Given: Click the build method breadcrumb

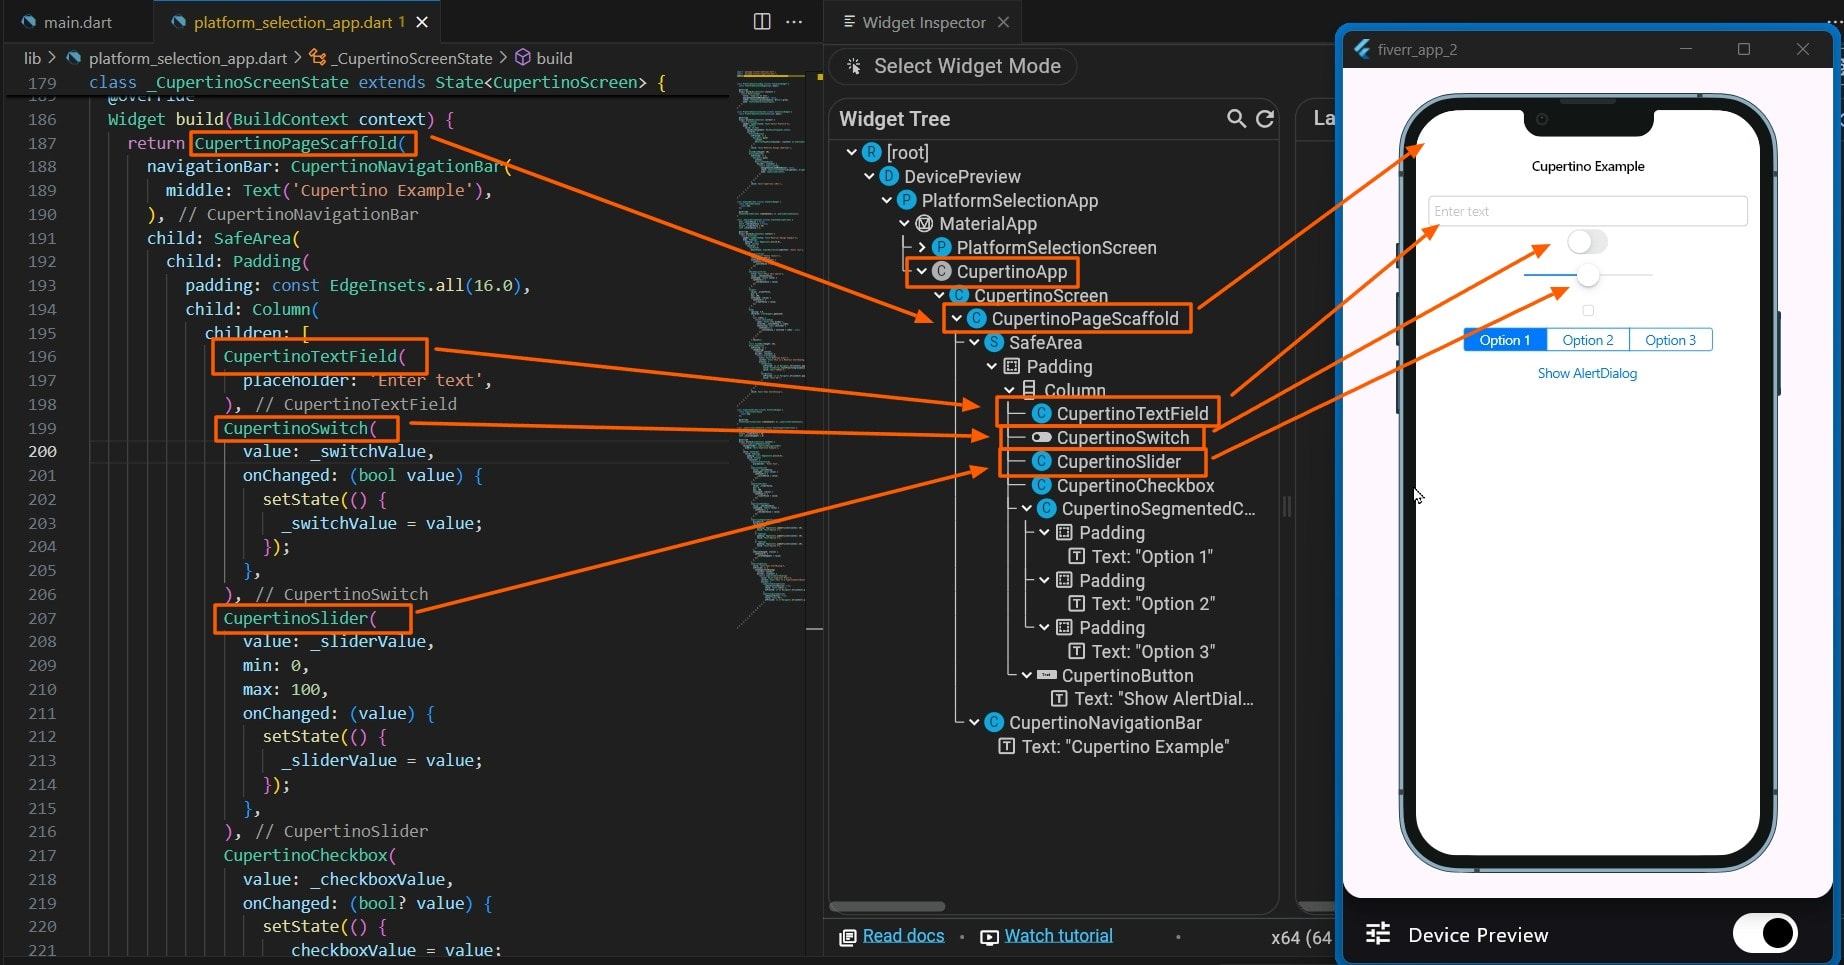Looking at the screenshot, I should click(x=554, y=58).
